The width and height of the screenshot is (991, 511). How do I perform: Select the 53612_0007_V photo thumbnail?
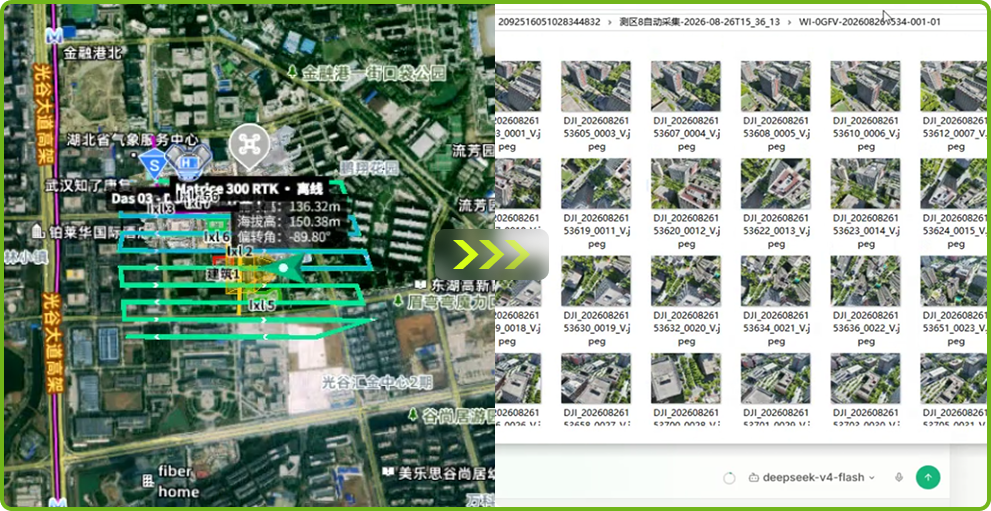pyautogui.click(x=953, y=86)
